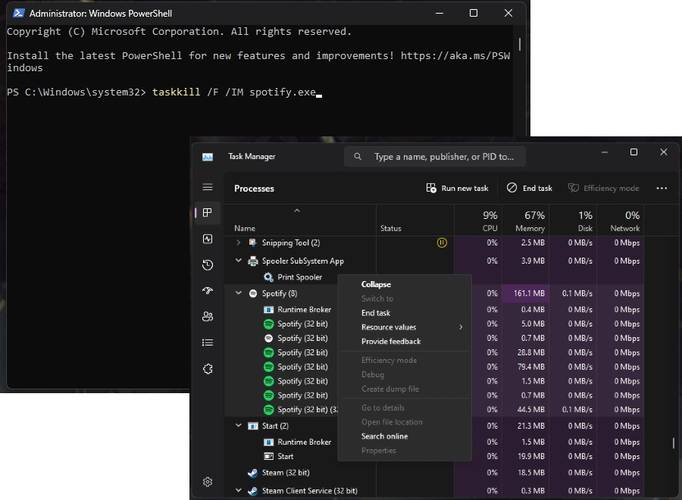Open Details page icon in sidebar
Viewport: 682px width, 500px height.
207,343
